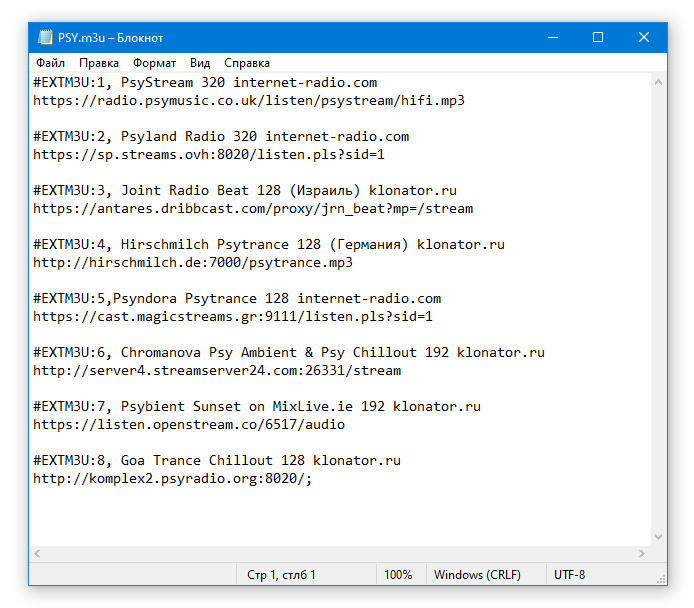Click the cast.magicstreams.gr:9111 URL line
The height and width of the screenshot is (608, 694).
click(233, 316)
